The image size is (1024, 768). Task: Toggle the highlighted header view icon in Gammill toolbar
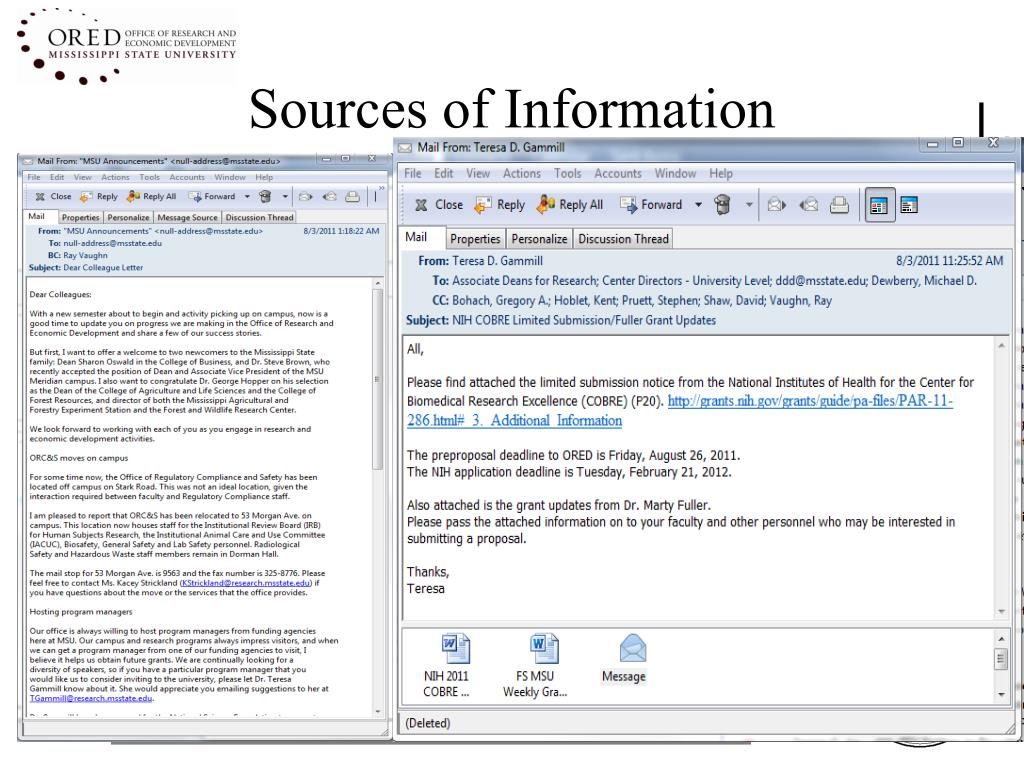879,205
